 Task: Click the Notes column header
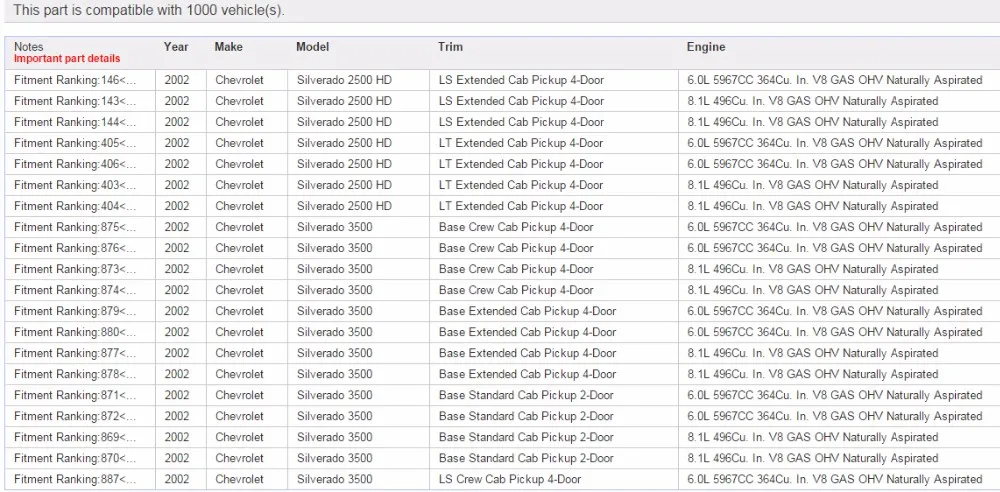click(29, 47)
